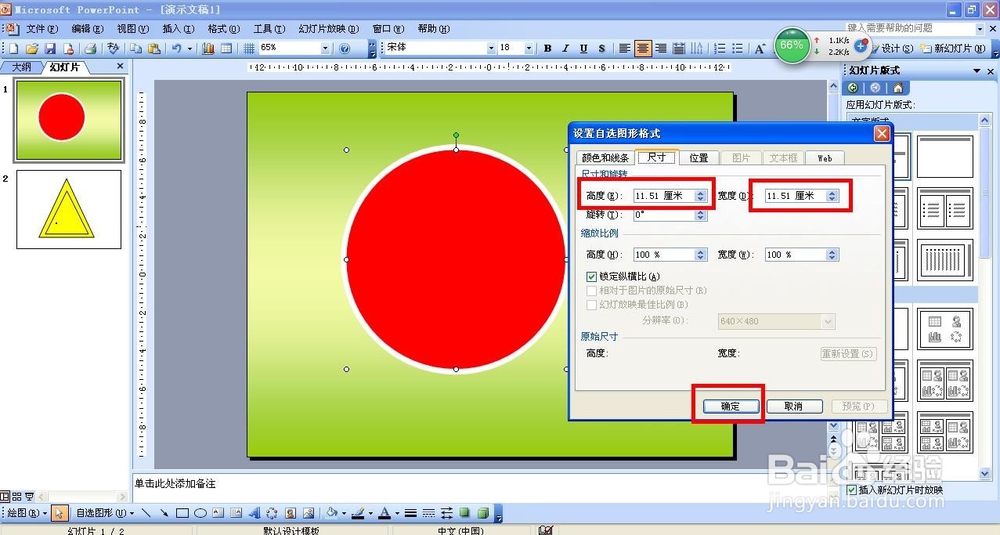Screen dimensions: 1000x535
Task: Toggle Underline formatting
Action: coord(584,48)
